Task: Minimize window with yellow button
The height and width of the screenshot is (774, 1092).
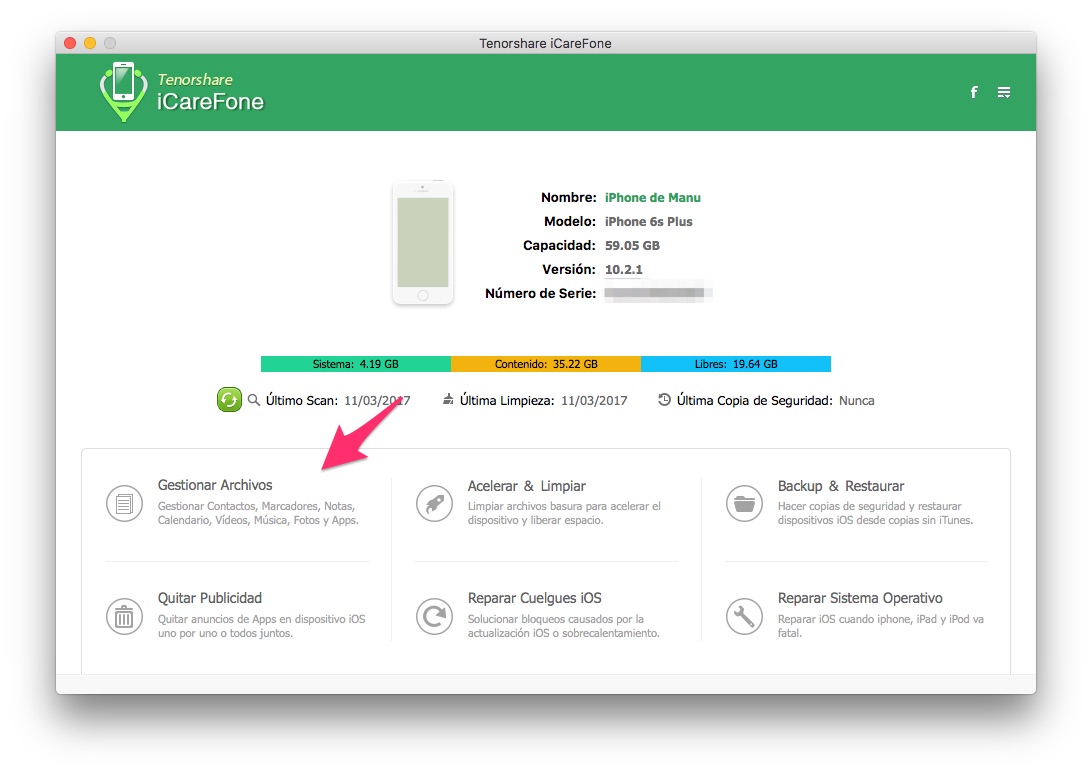Action: [x=90, y=43]
